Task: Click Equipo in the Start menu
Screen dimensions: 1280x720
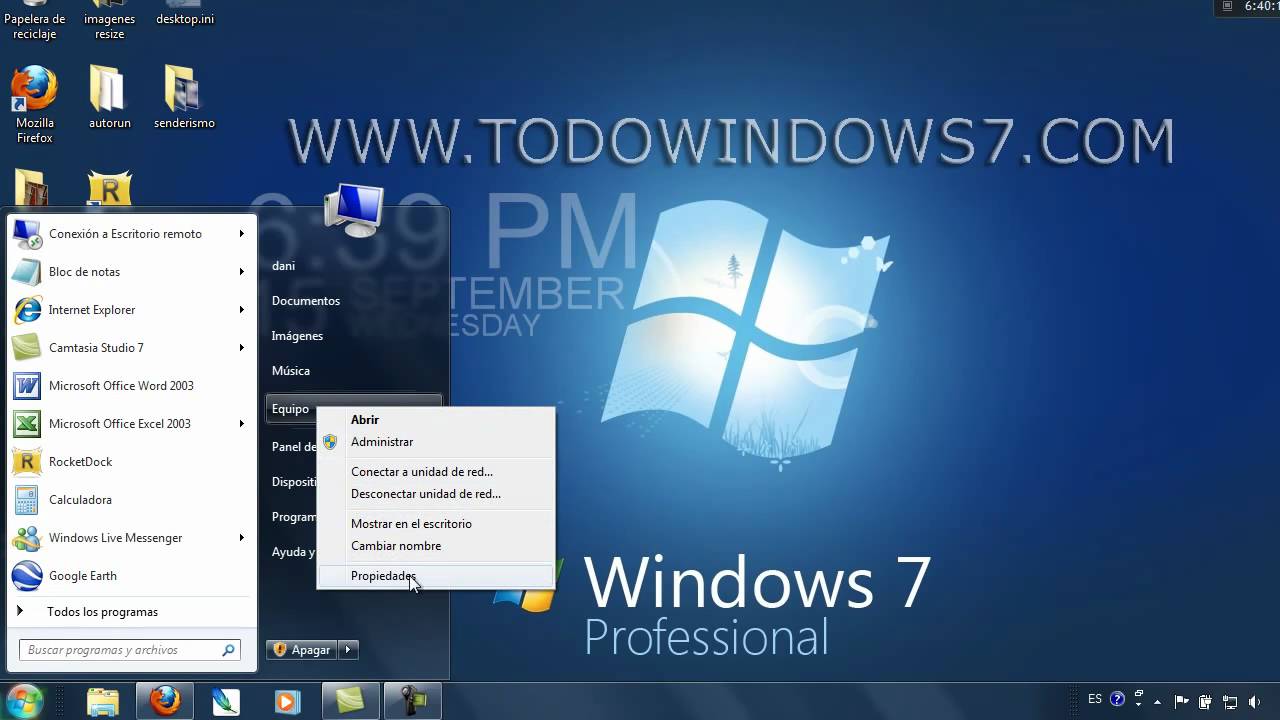Action: (291, 409)
